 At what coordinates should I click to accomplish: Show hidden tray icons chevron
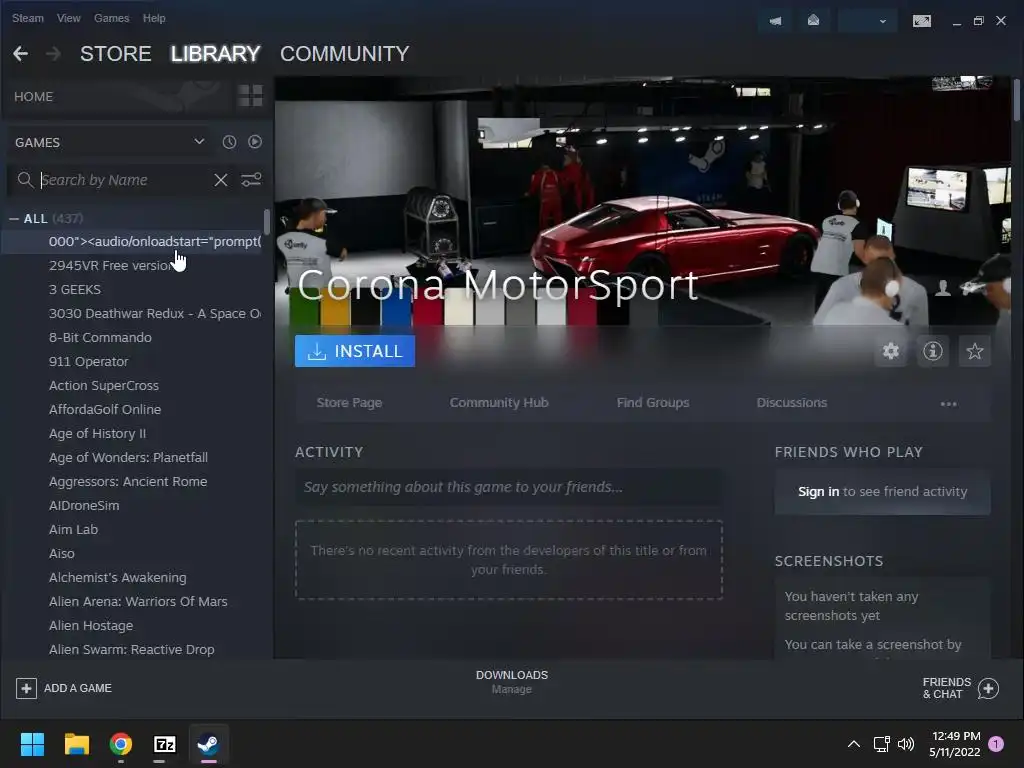[x=854, y=744]
